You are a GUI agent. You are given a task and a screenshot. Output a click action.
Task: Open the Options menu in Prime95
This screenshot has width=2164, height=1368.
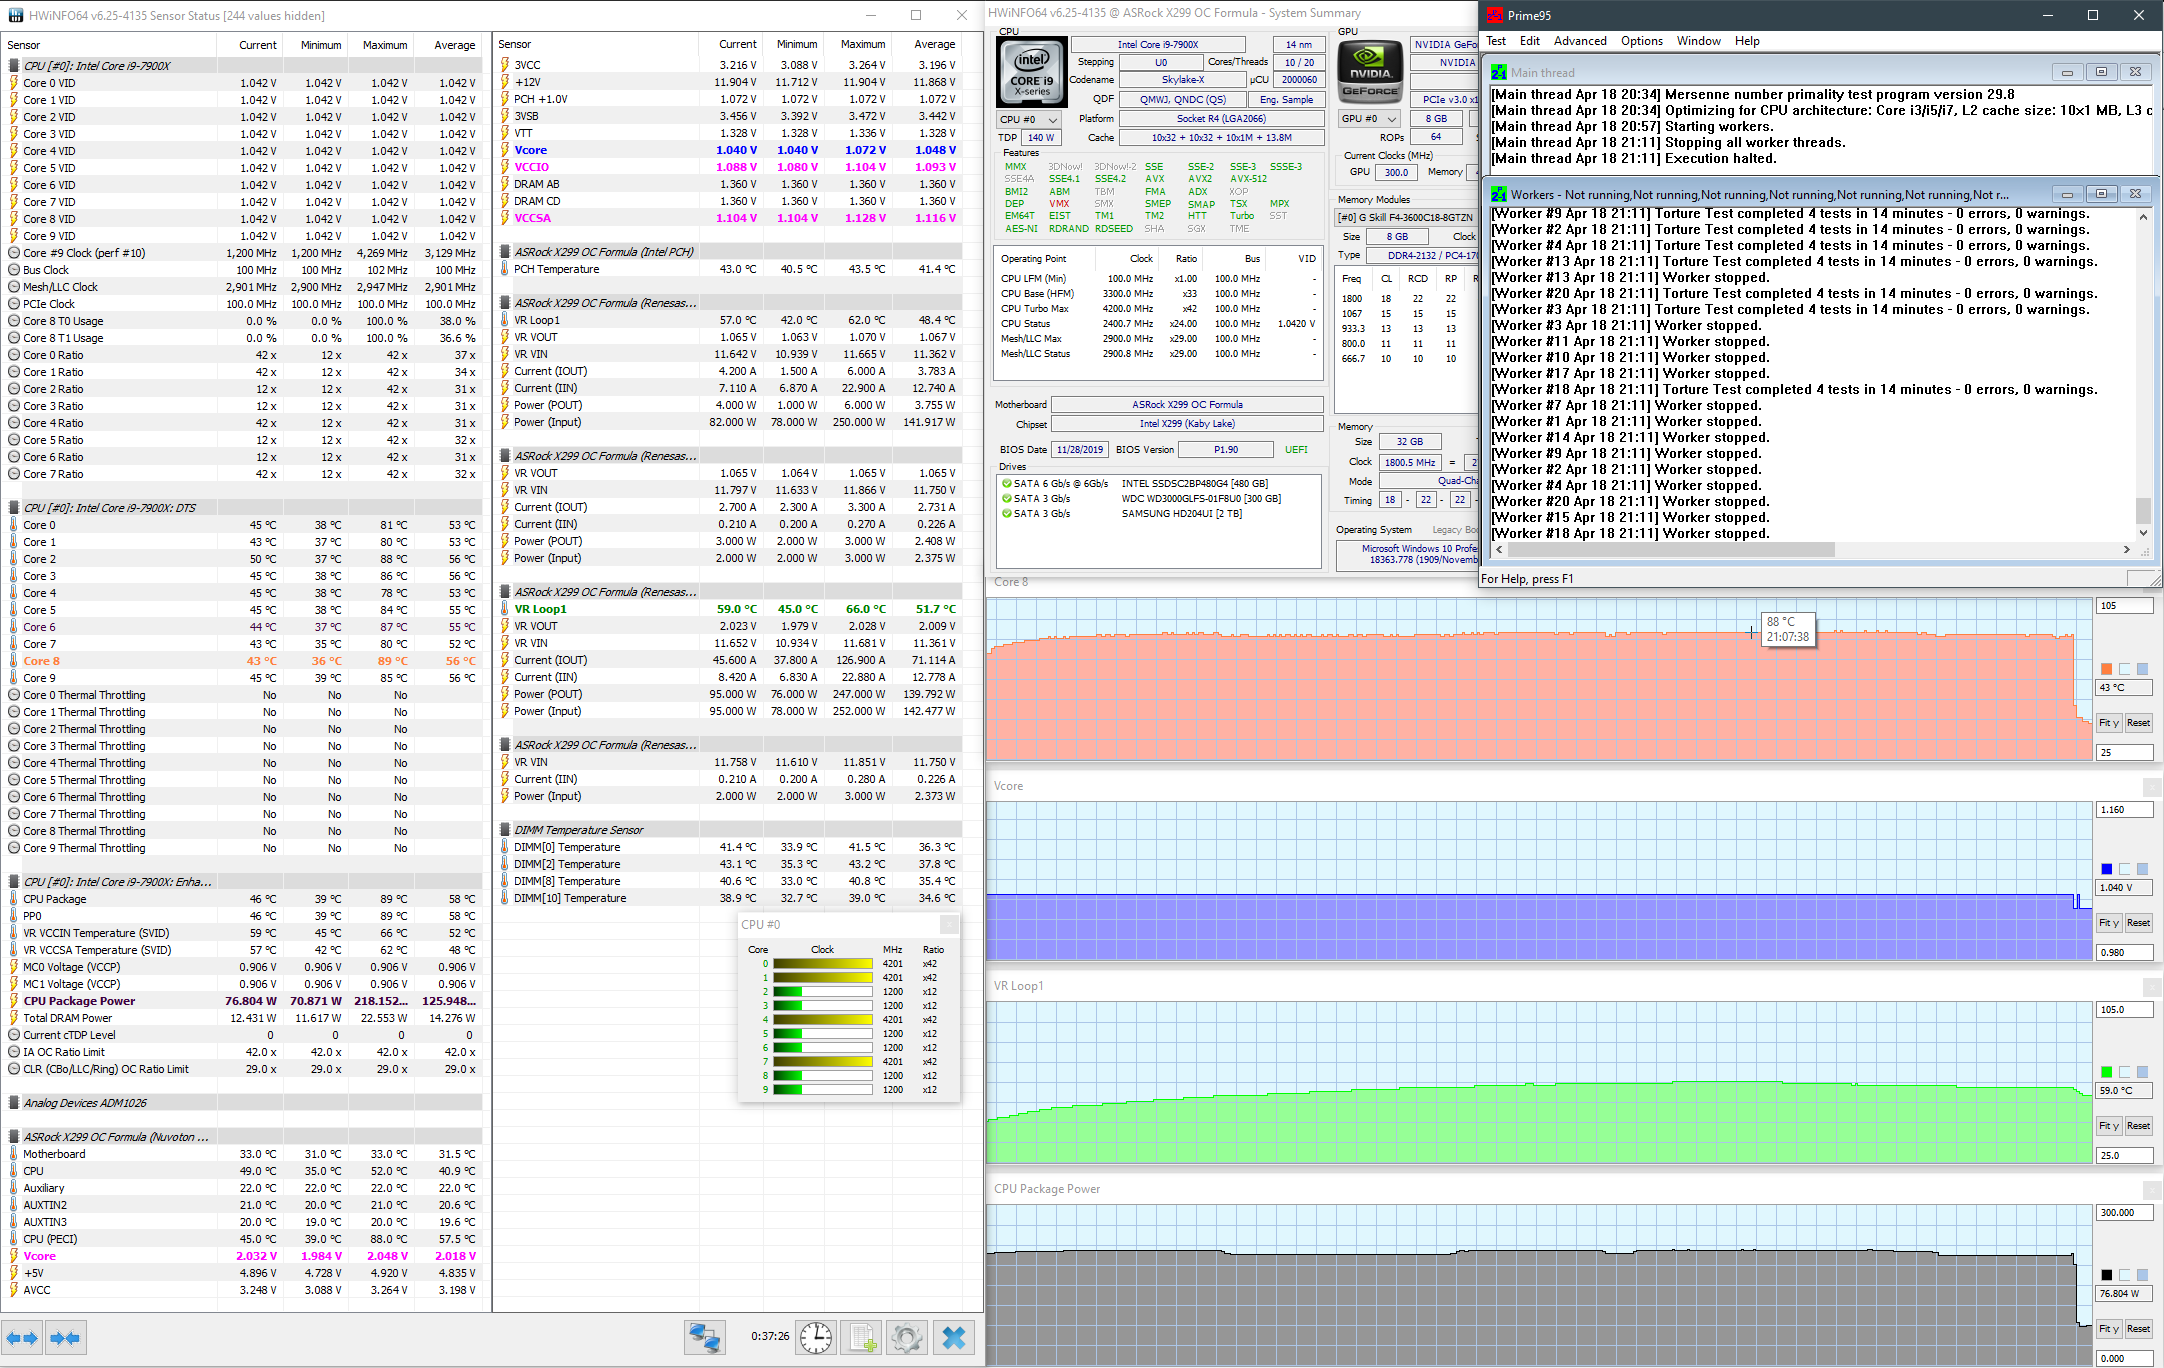(x=1641, y=41)
